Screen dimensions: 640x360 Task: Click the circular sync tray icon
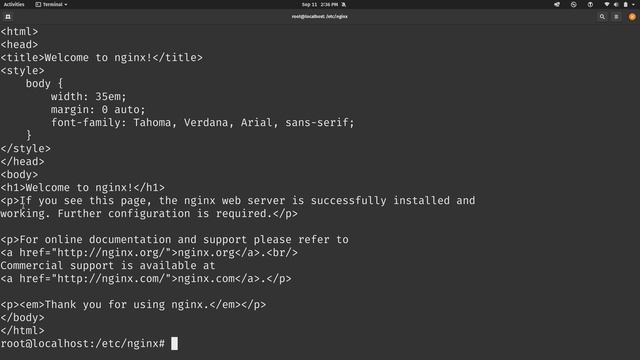573,4
